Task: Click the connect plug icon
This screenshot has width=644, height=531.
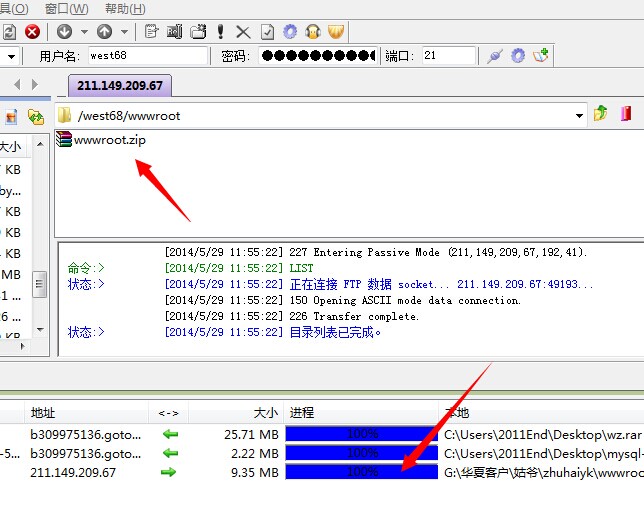Action: 495,56
